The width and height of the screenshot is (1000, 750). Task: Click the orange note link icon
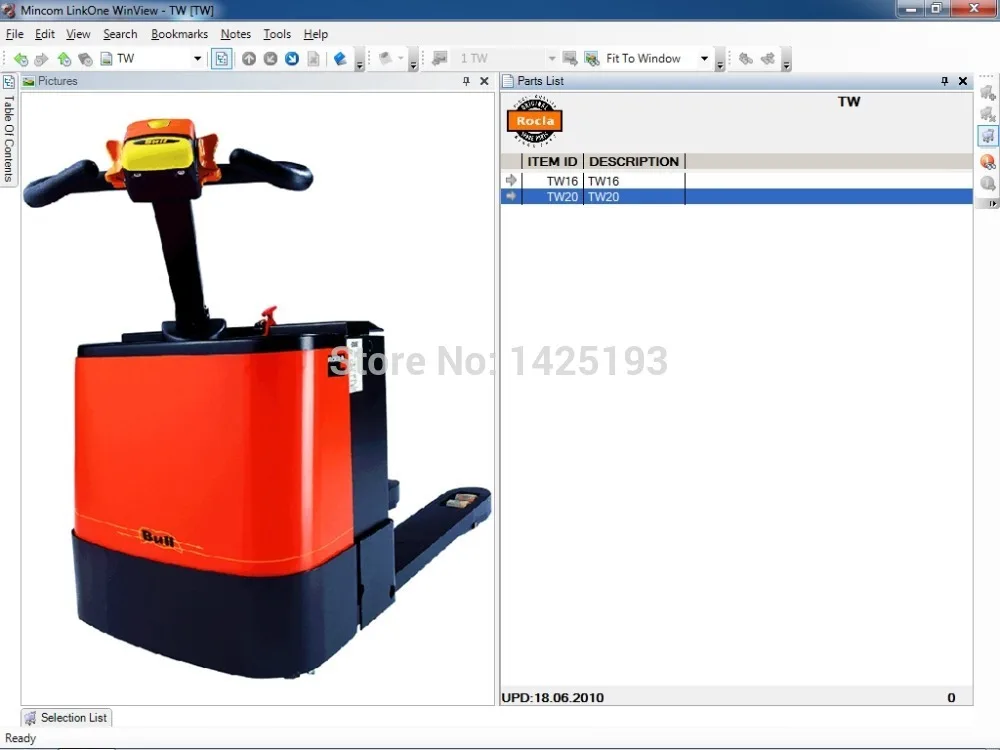(x=988, y=161)
